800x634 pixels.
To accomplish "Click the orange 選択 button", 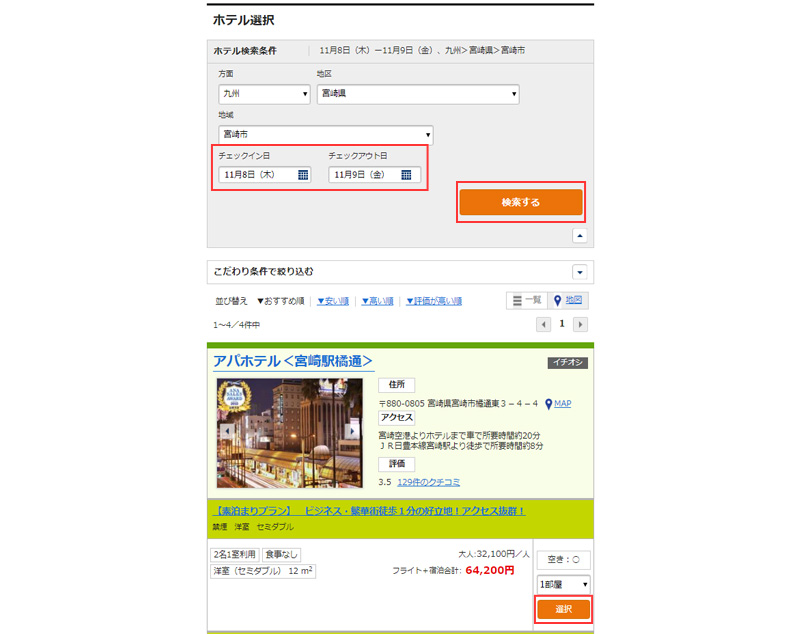I will pos(563,609).
